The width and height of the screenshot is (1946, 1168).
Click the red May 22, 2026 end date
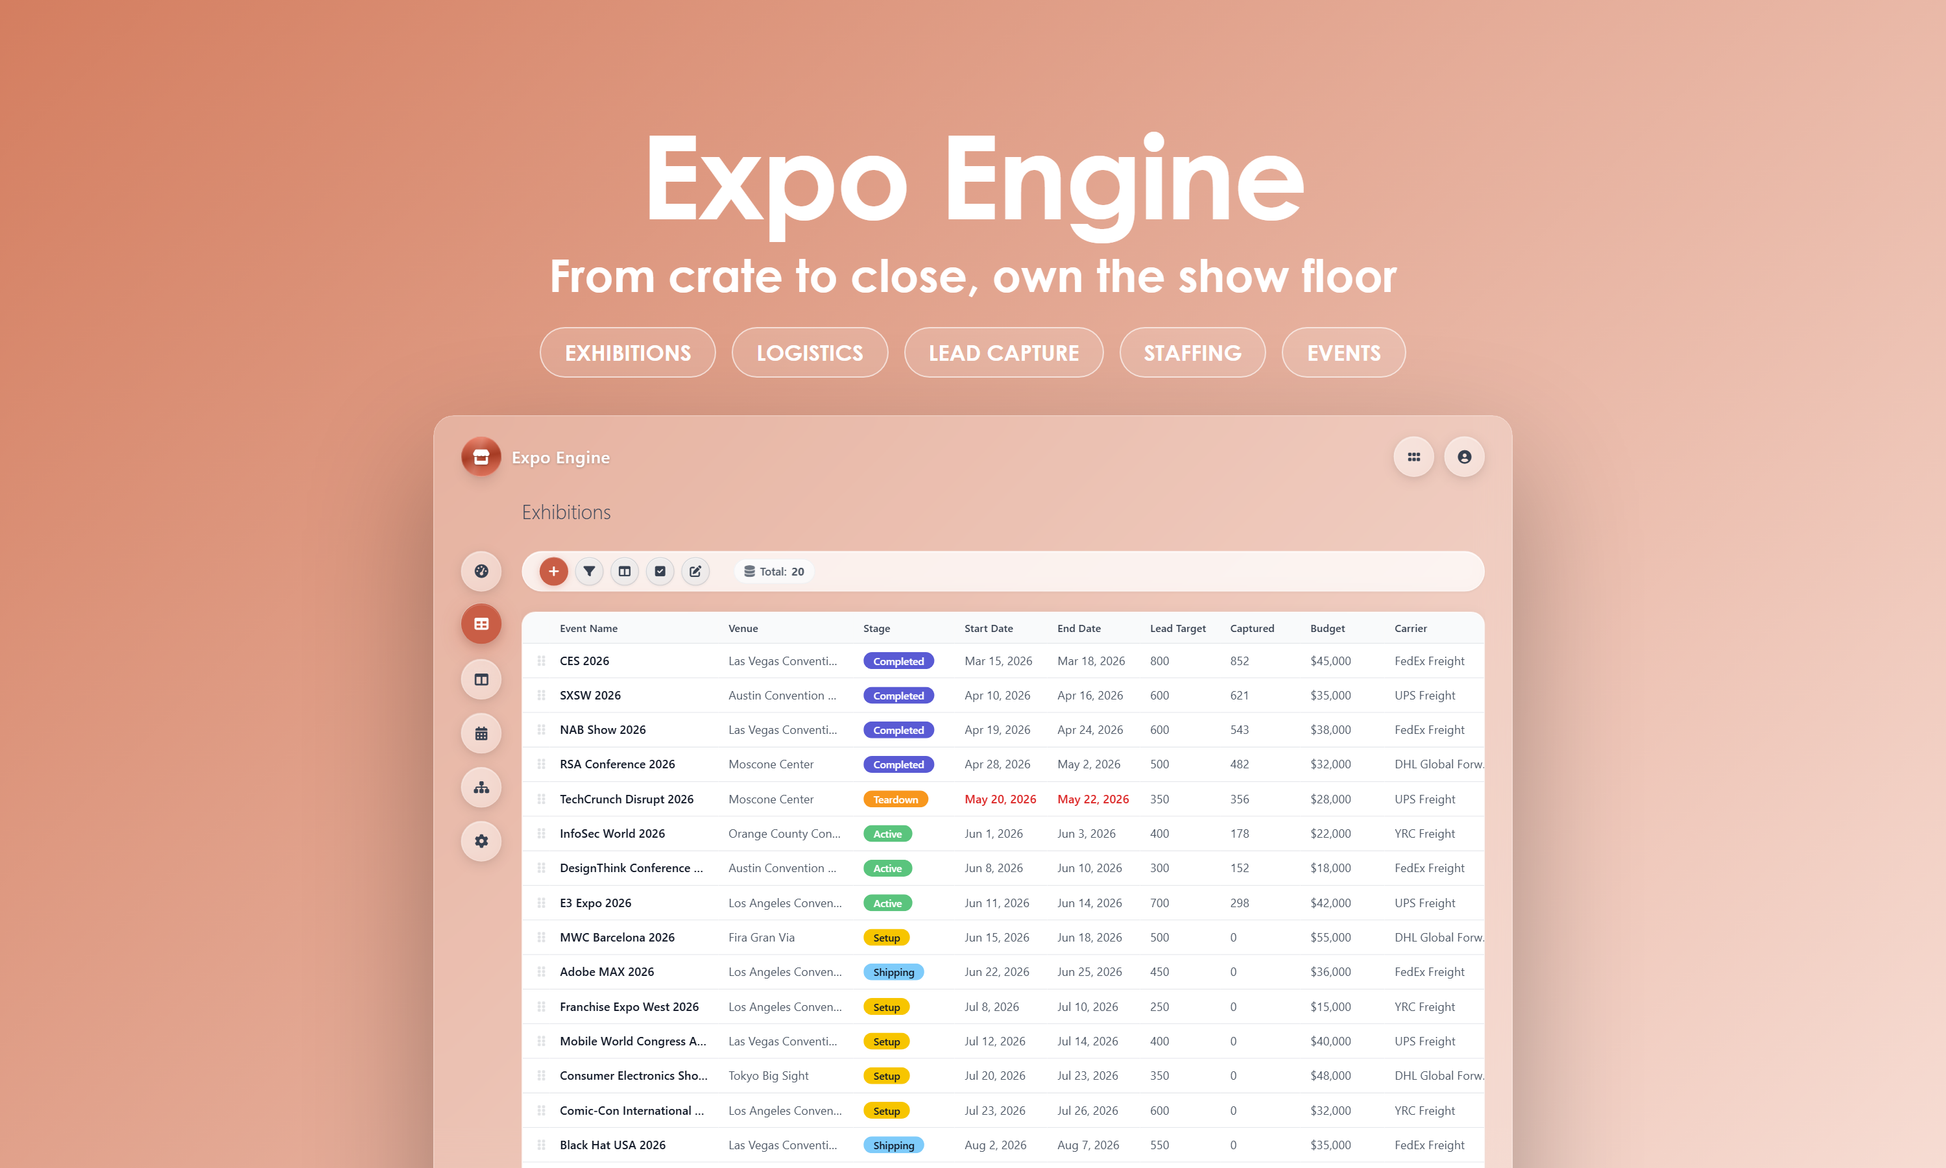[1093, 799]
